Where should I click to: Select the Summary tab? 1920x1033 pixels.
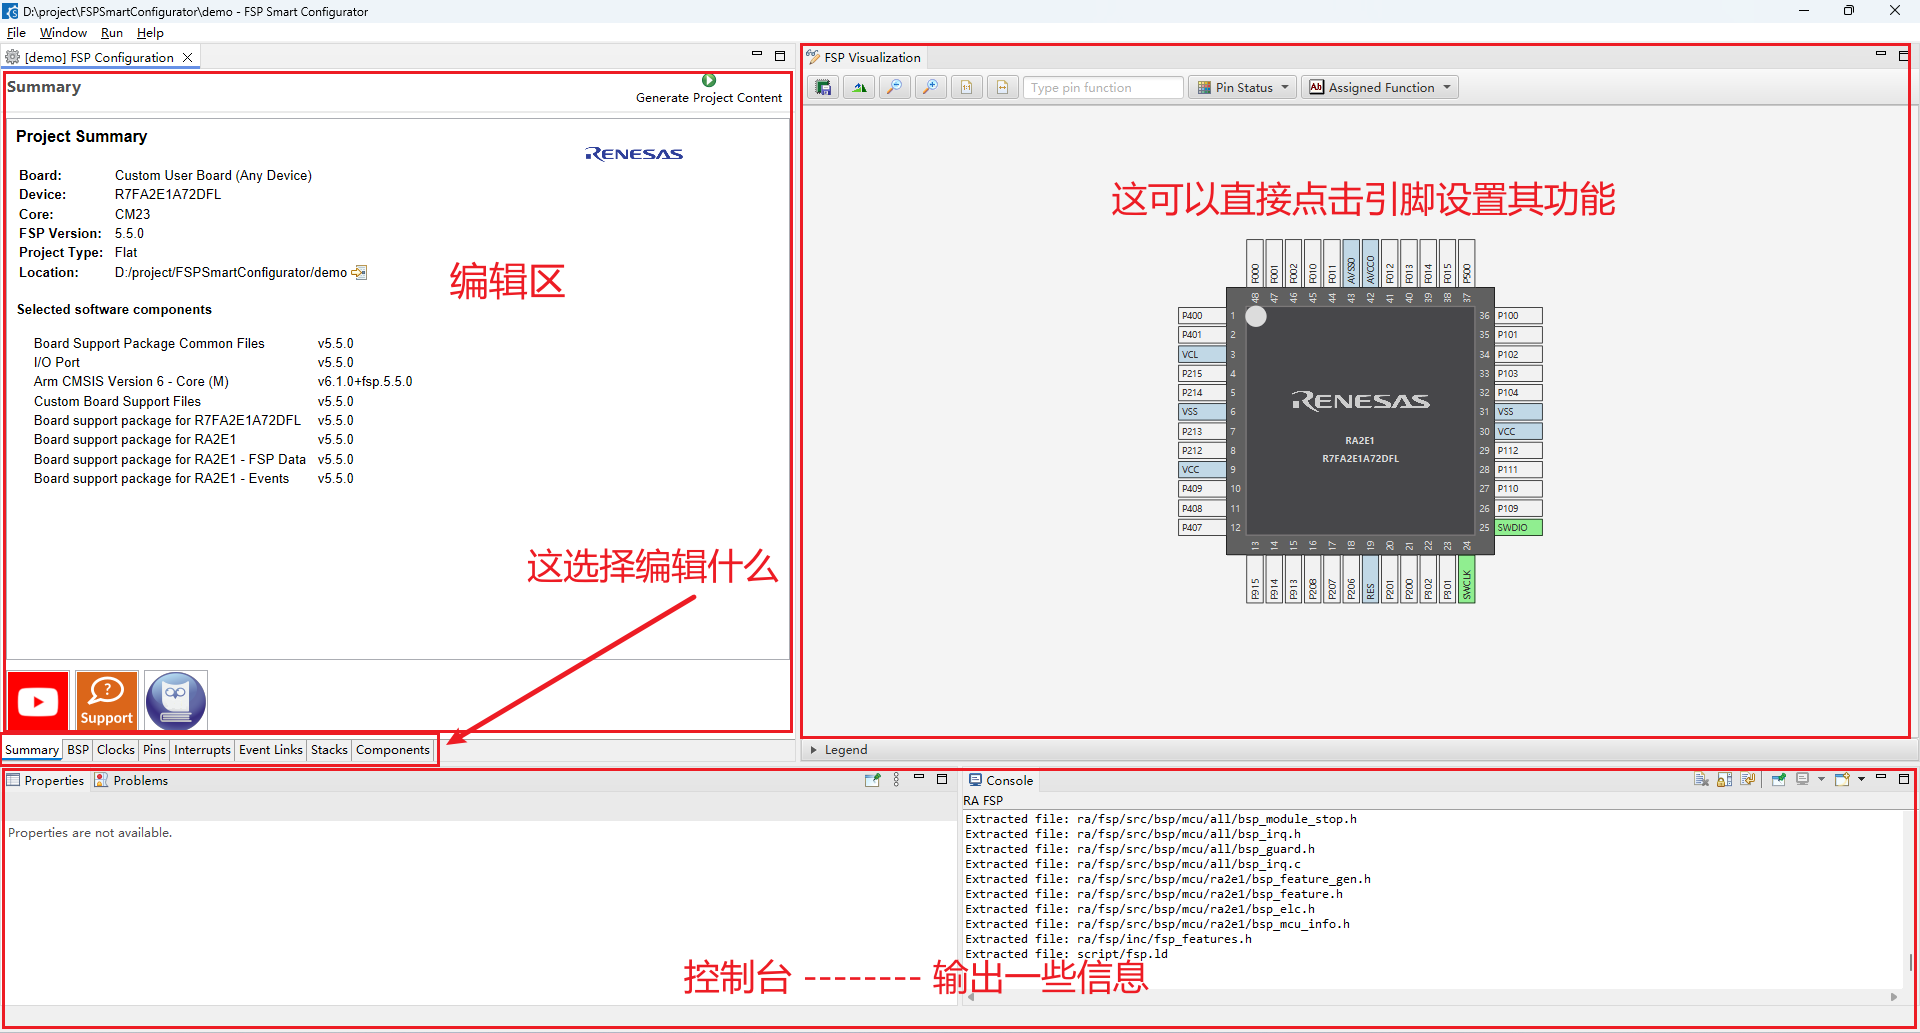coord(32,750)
